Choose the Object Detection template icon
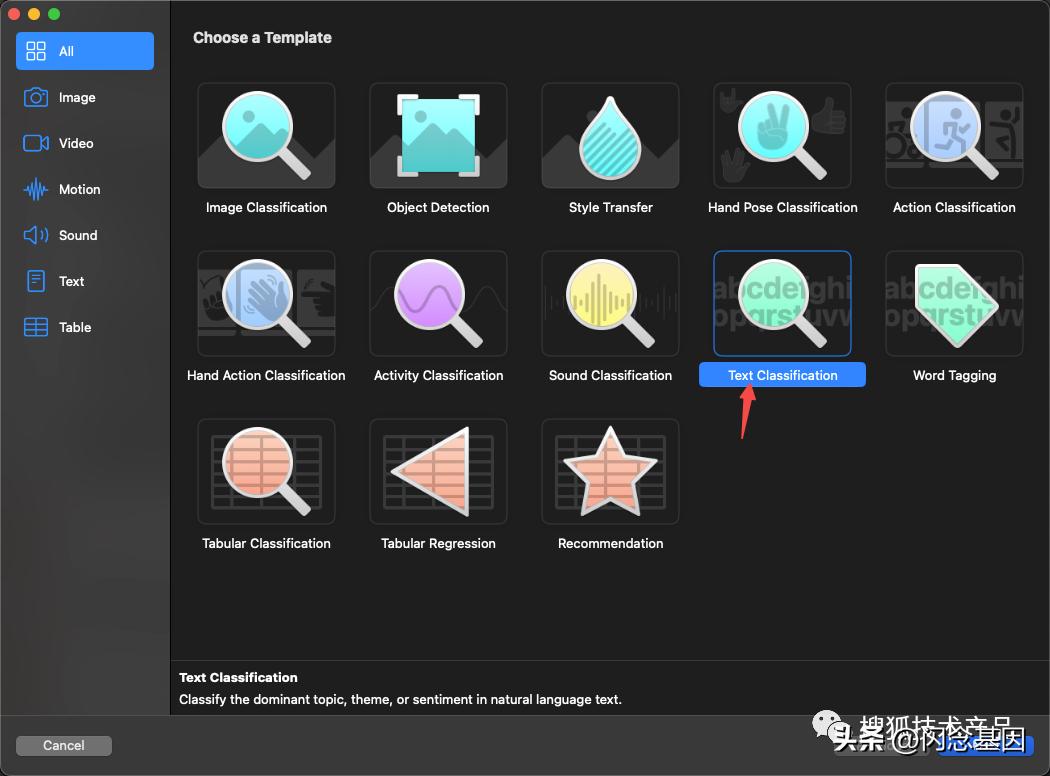Image resolution: width=1050 pixels, height=776 pixels. point(438,136)
